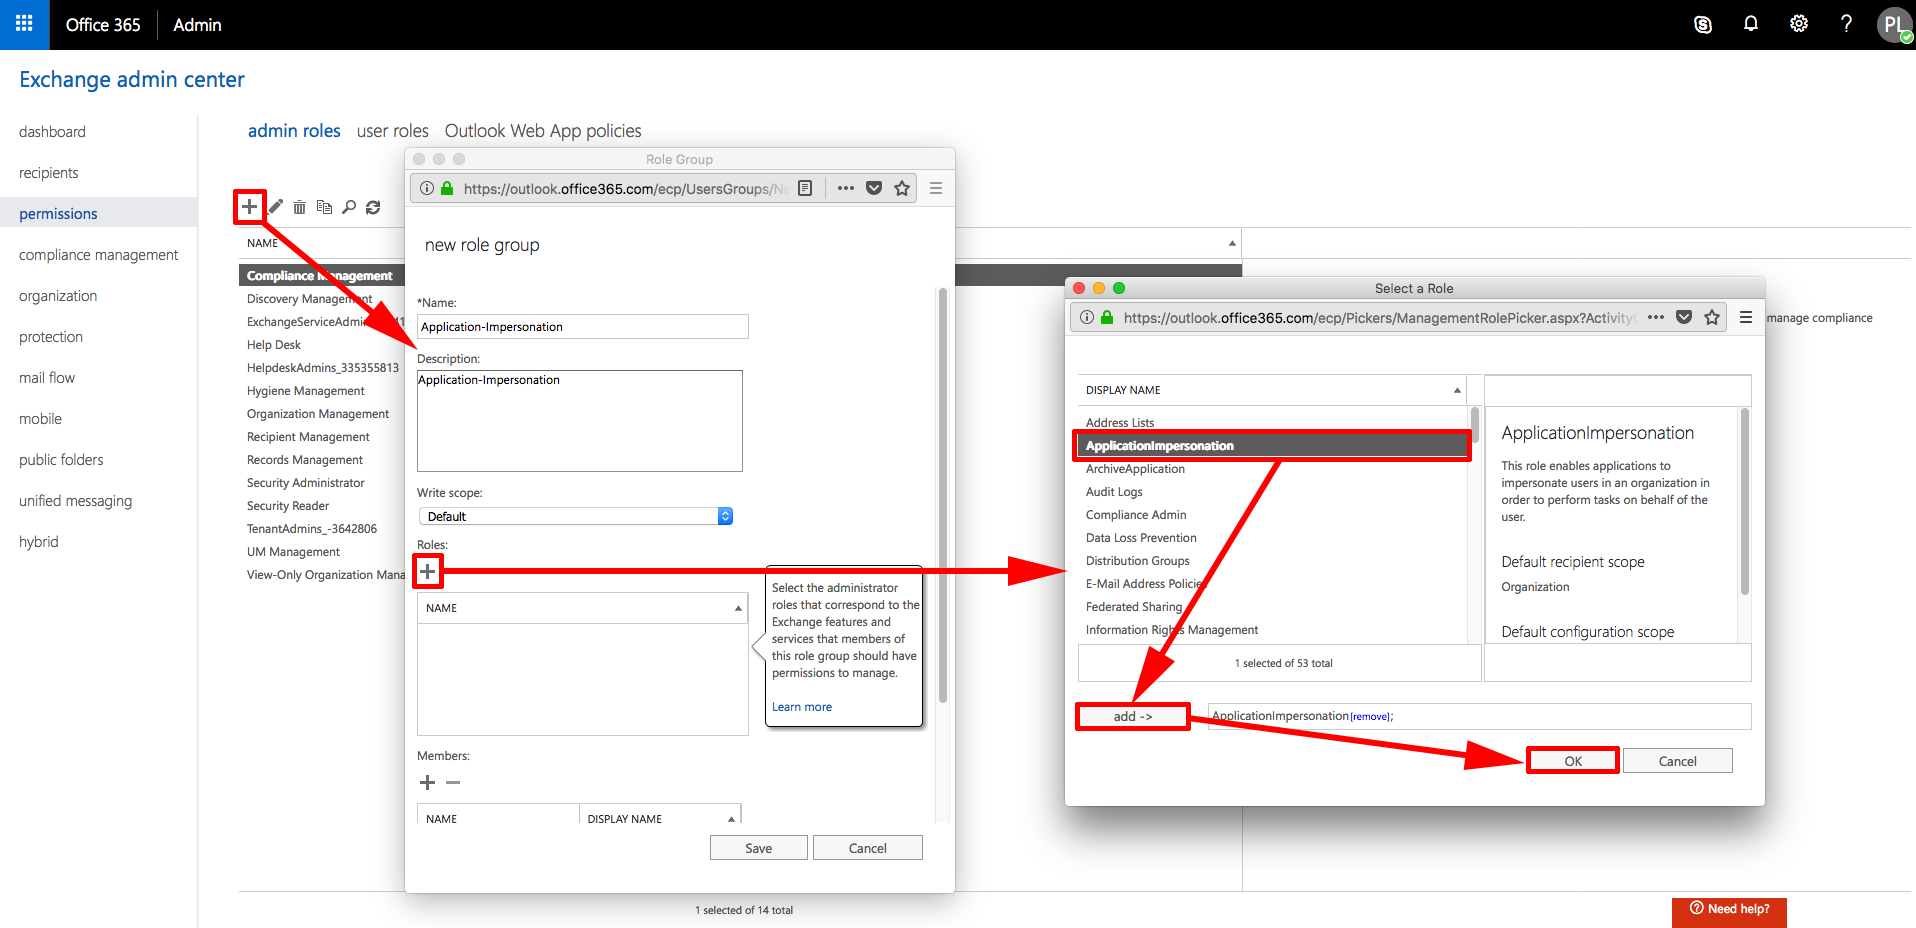The image size is (1916, 928).
Task: Select Organization Management role group row
Action: tap(318, 414)
